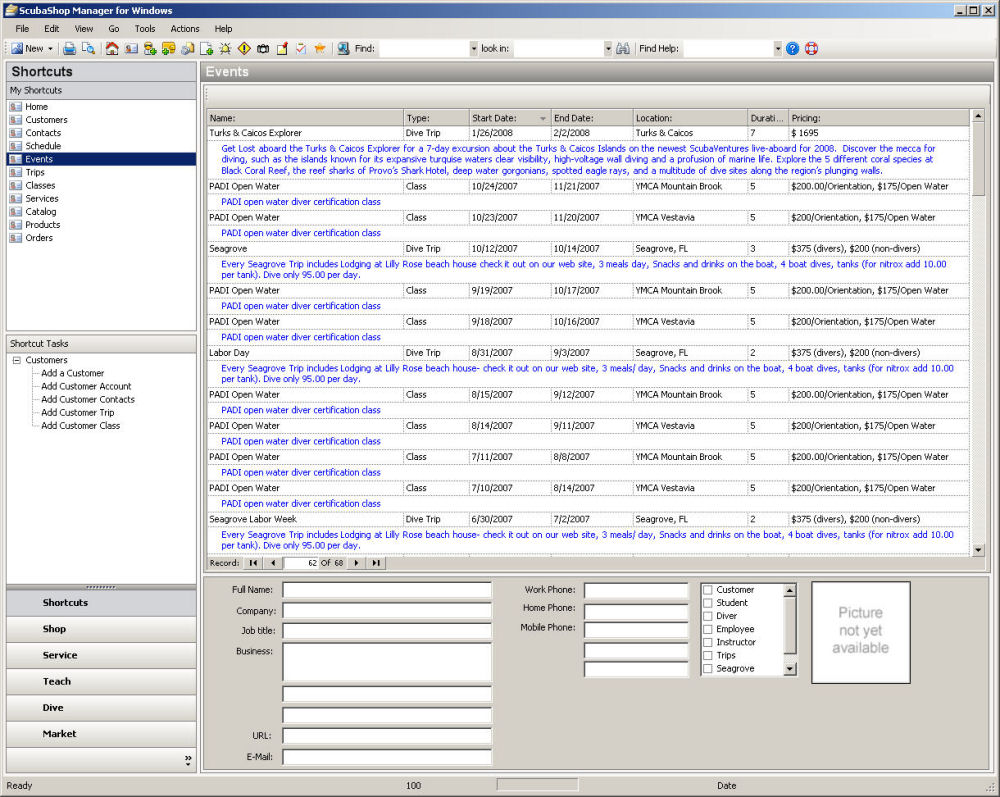1000x797 pixels.
Task: Click the search icon left of Find
Action: (x=343, y=48)
